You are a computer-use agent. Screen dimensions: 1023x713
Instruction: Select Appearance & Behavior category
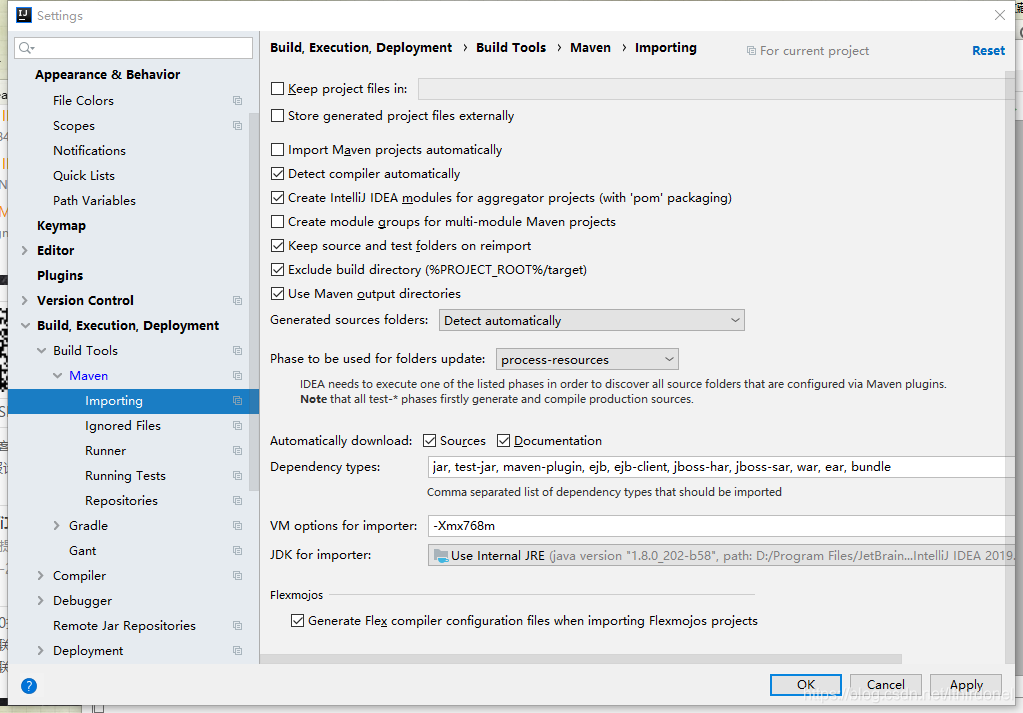108,75
